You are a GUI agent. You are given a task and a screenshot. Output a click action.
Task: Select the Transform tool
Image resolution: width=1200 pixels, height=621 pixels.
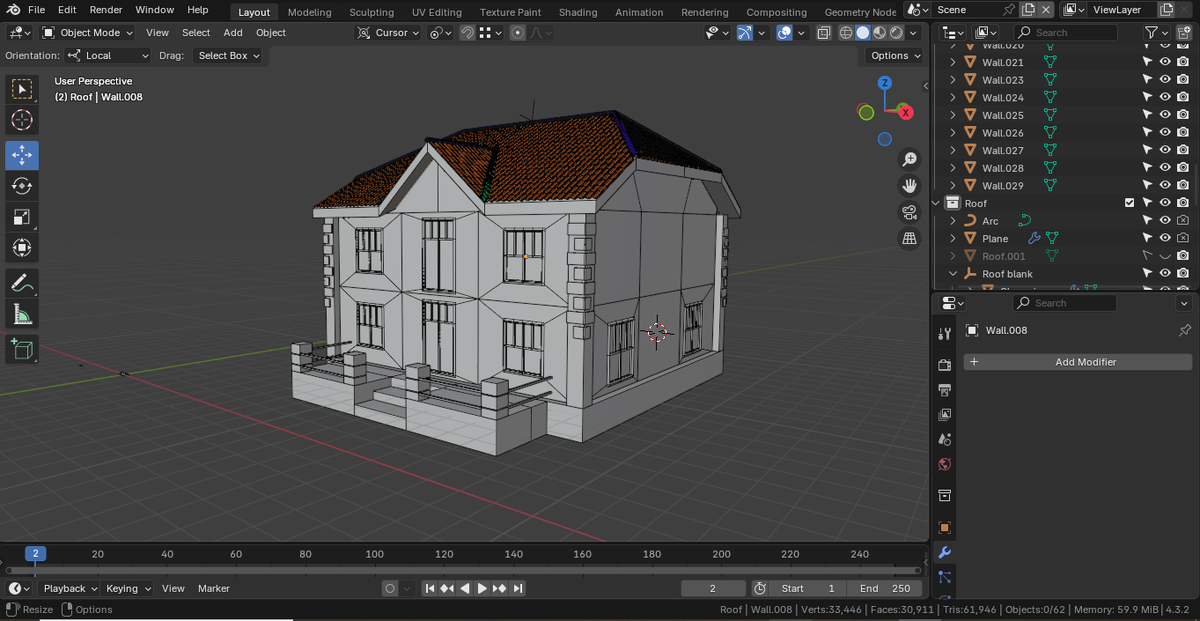[x=22, y=248]
